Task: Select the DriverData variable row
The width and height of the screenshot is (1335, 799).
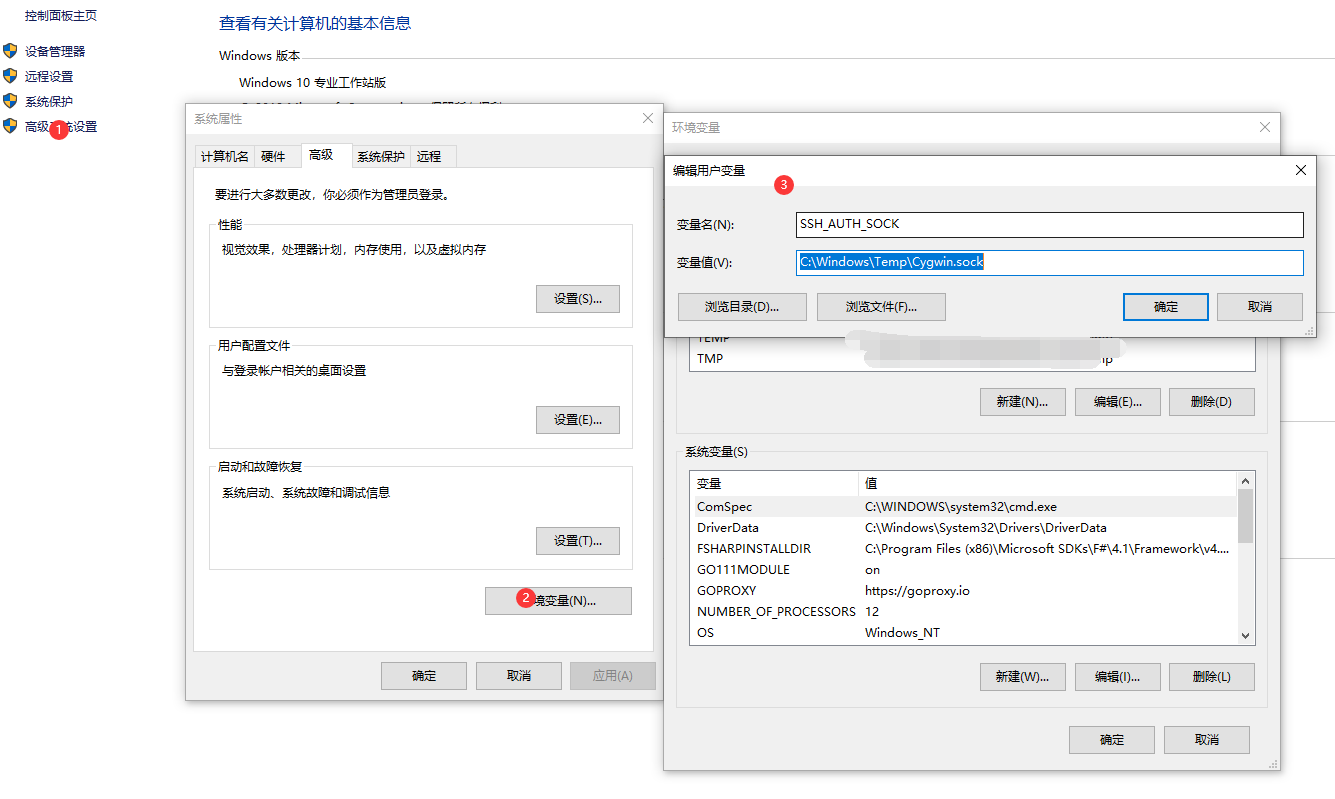Action: pyautogui.click(x=964, y=527)
